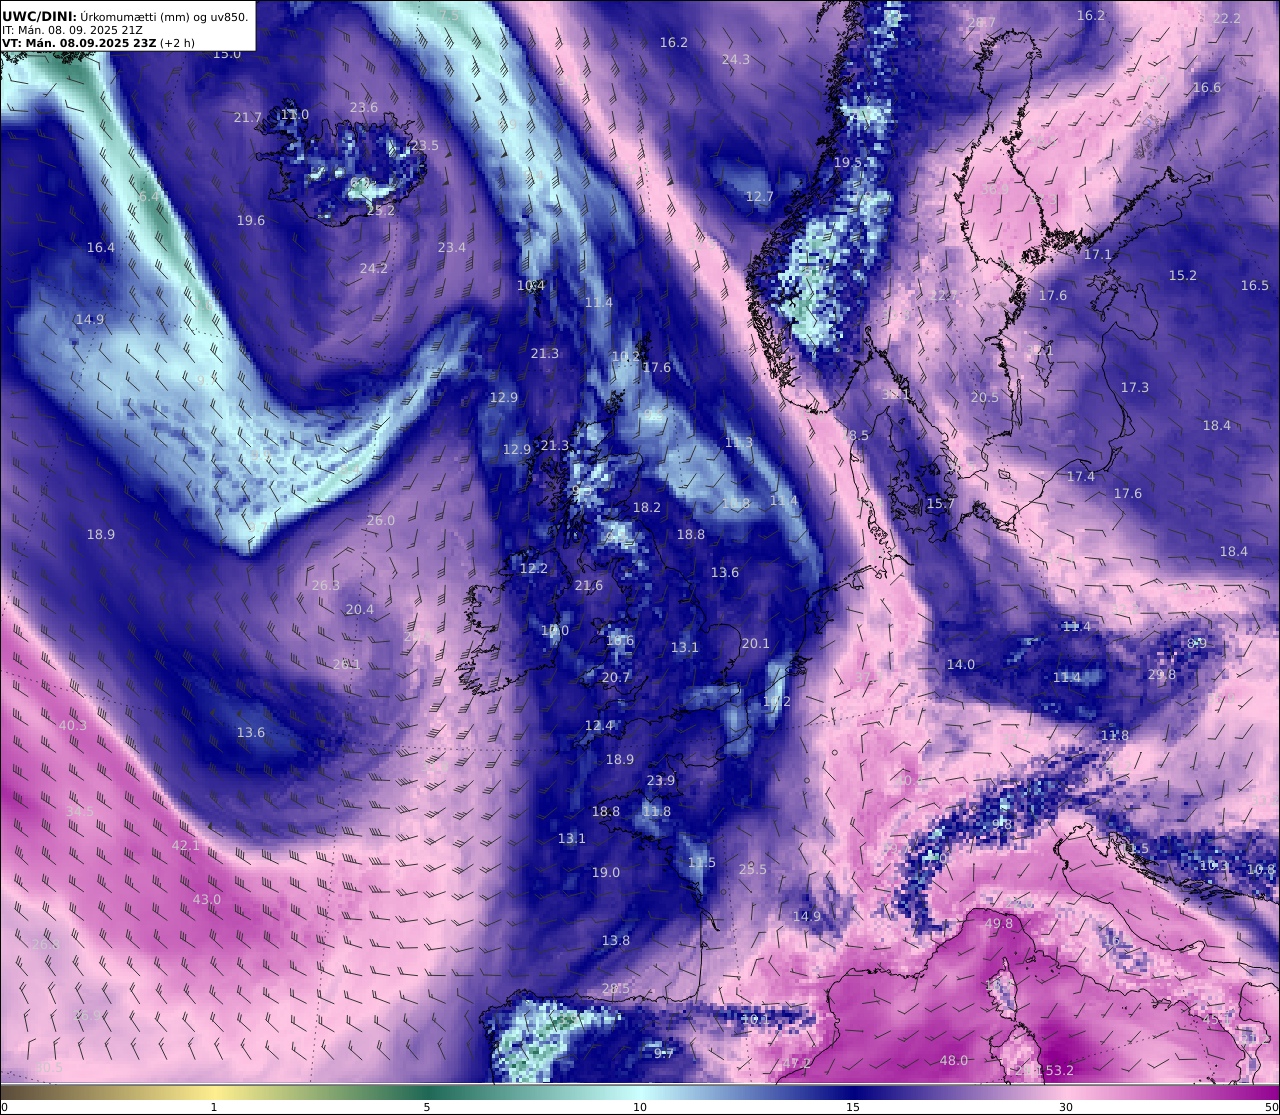Image resolution: width=1280 pixels, height=1115 pixels.
Task: Click the 26.0 value label
Action: pos(381,521)
